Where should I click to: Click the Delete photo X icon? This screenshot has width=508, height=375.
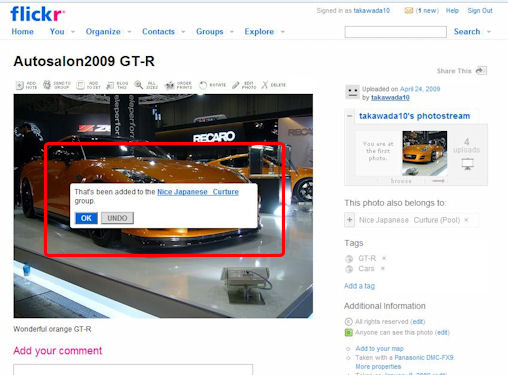coord(265,85)
